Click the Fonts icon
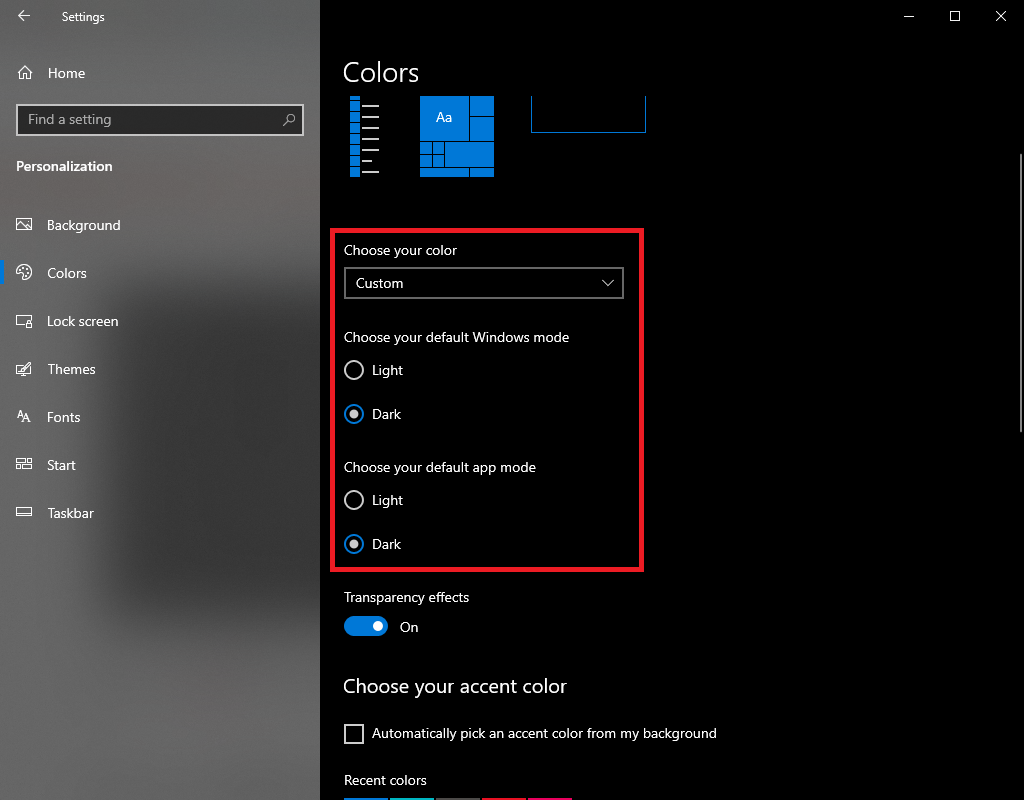Screen dimensions: 1024x800 pos(24,417)
